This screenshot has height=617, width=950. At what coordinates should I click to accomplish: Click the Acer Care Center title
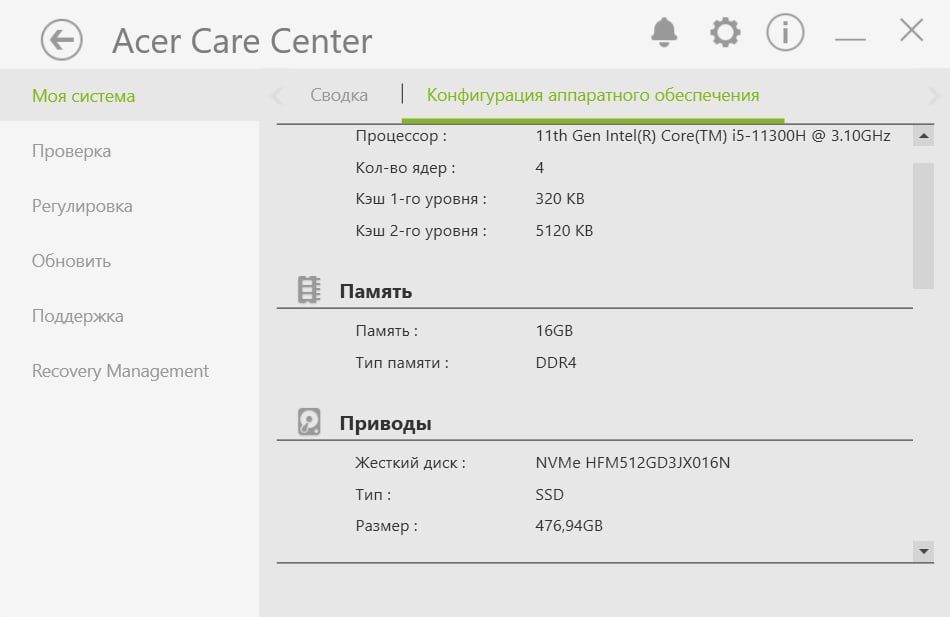242,41
